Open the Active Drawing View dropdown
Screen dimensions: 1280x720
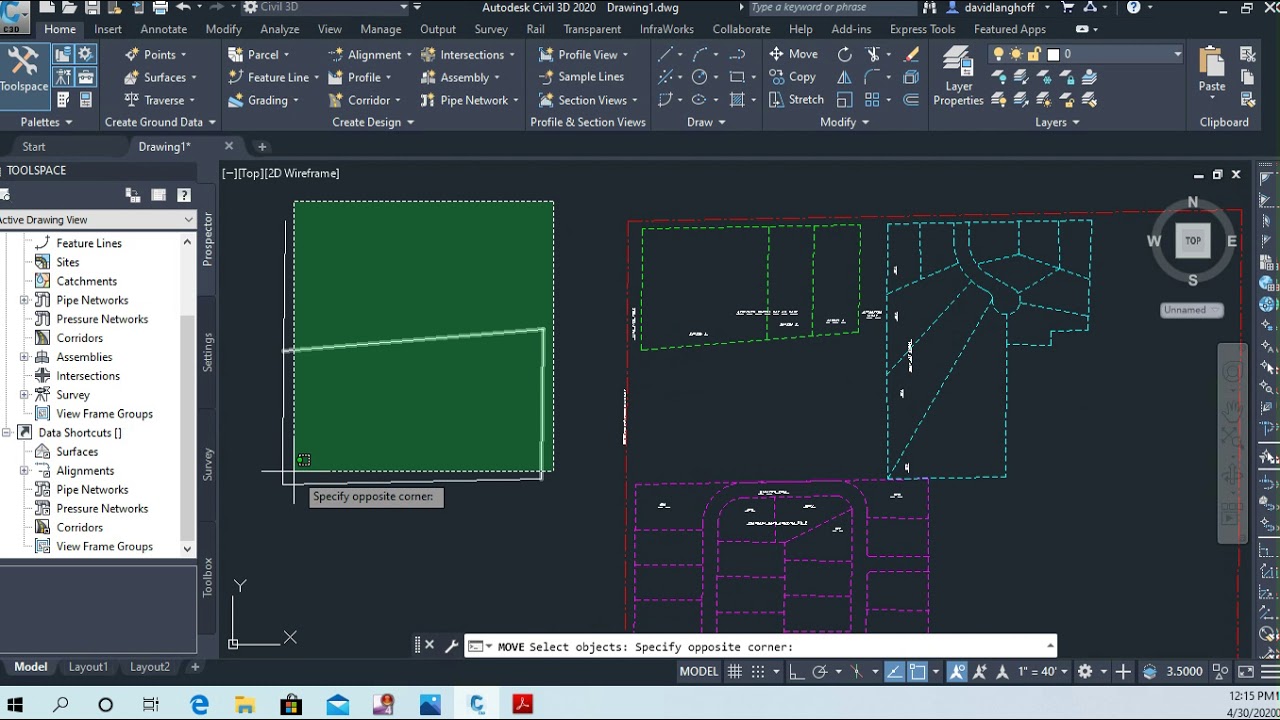click(x=97, y=220)
